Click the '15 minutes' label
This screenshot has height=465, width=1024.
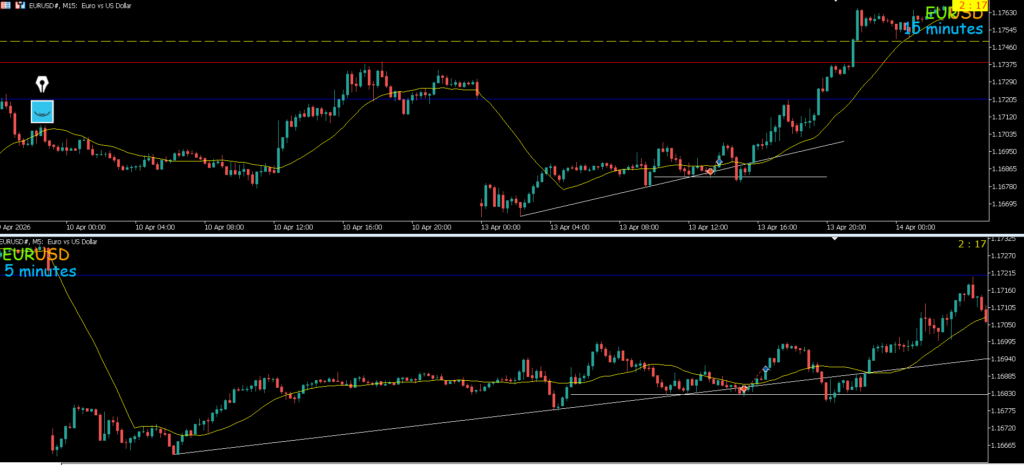[943, 29]
